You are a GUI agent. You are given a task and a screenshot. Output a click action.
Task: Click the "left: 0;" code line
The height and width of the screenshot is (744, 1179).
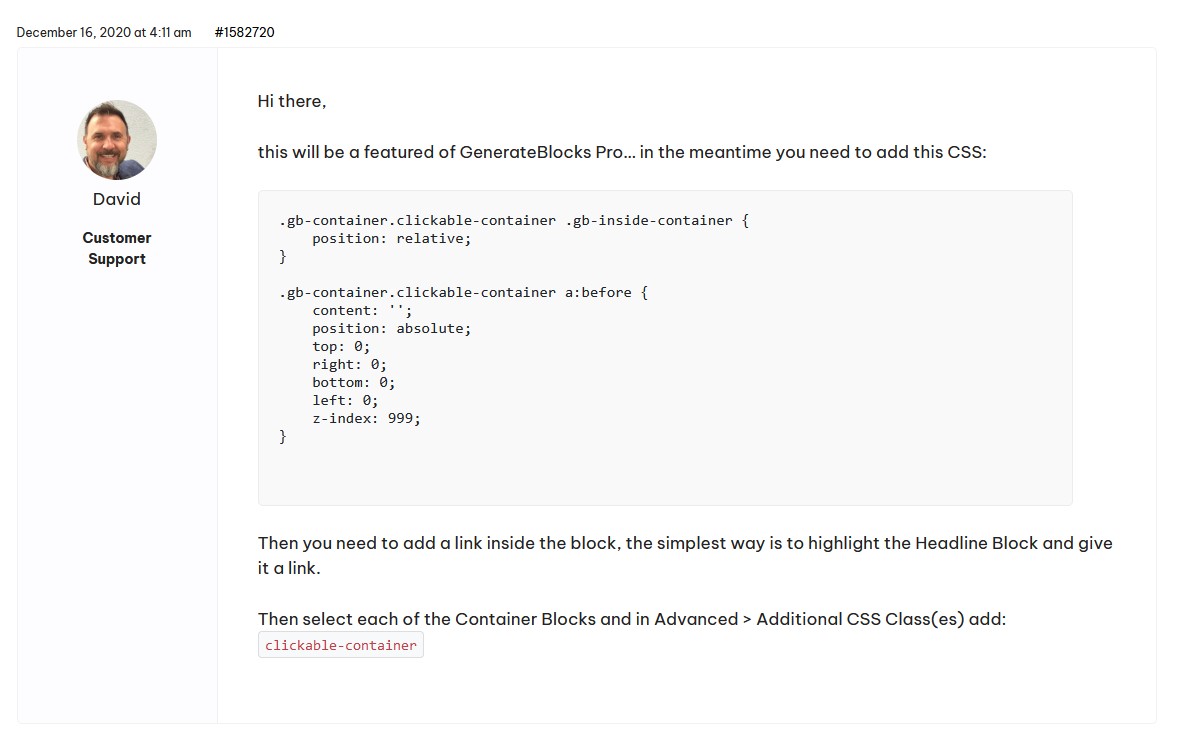345,400
